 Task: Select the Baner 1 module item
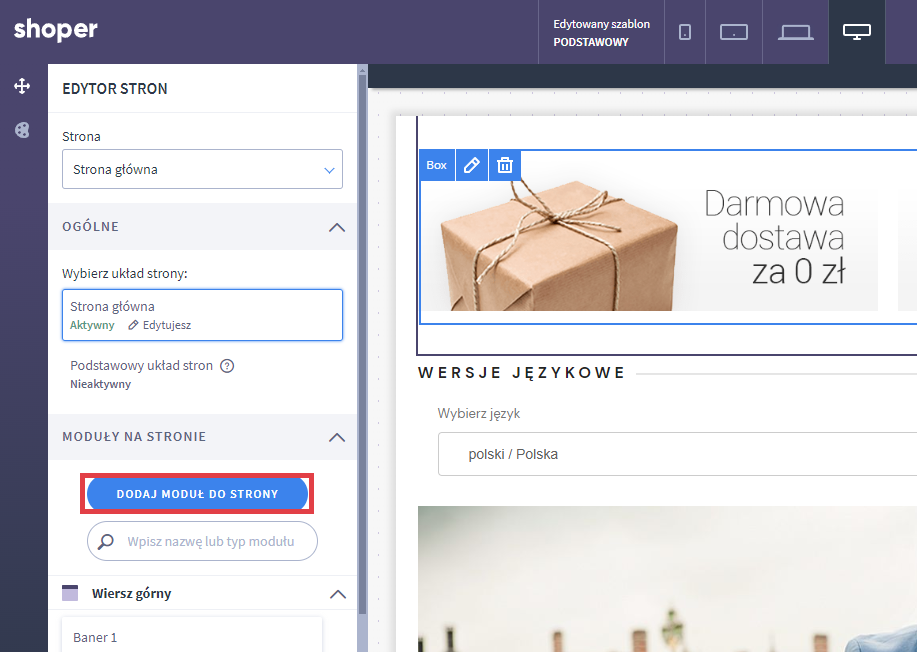(x=192, y=636)
